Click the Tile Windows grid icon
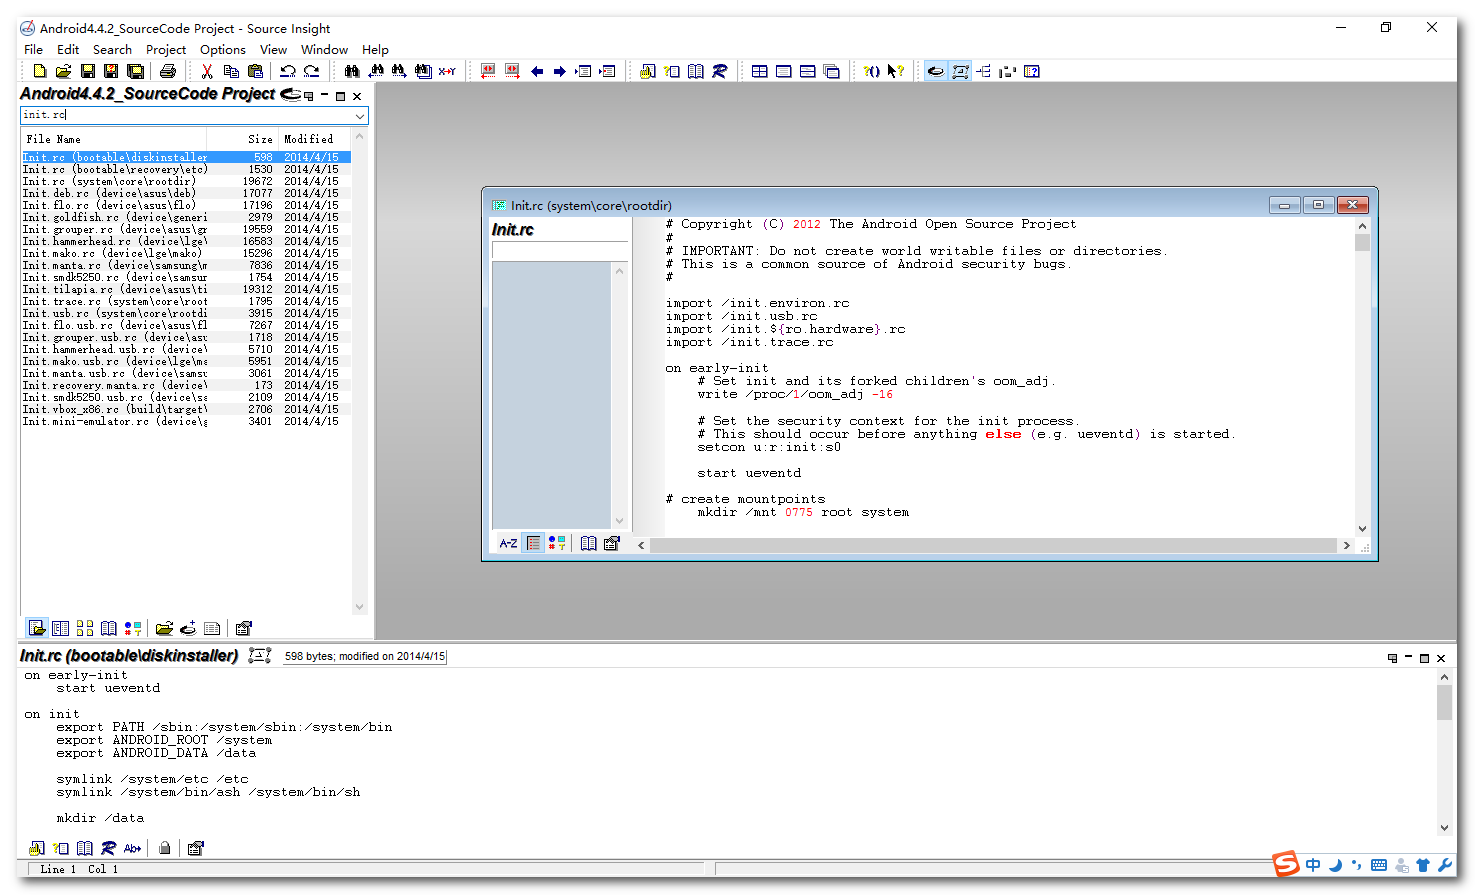This screenshot has width=1475, height=895. tap(760, 71)
